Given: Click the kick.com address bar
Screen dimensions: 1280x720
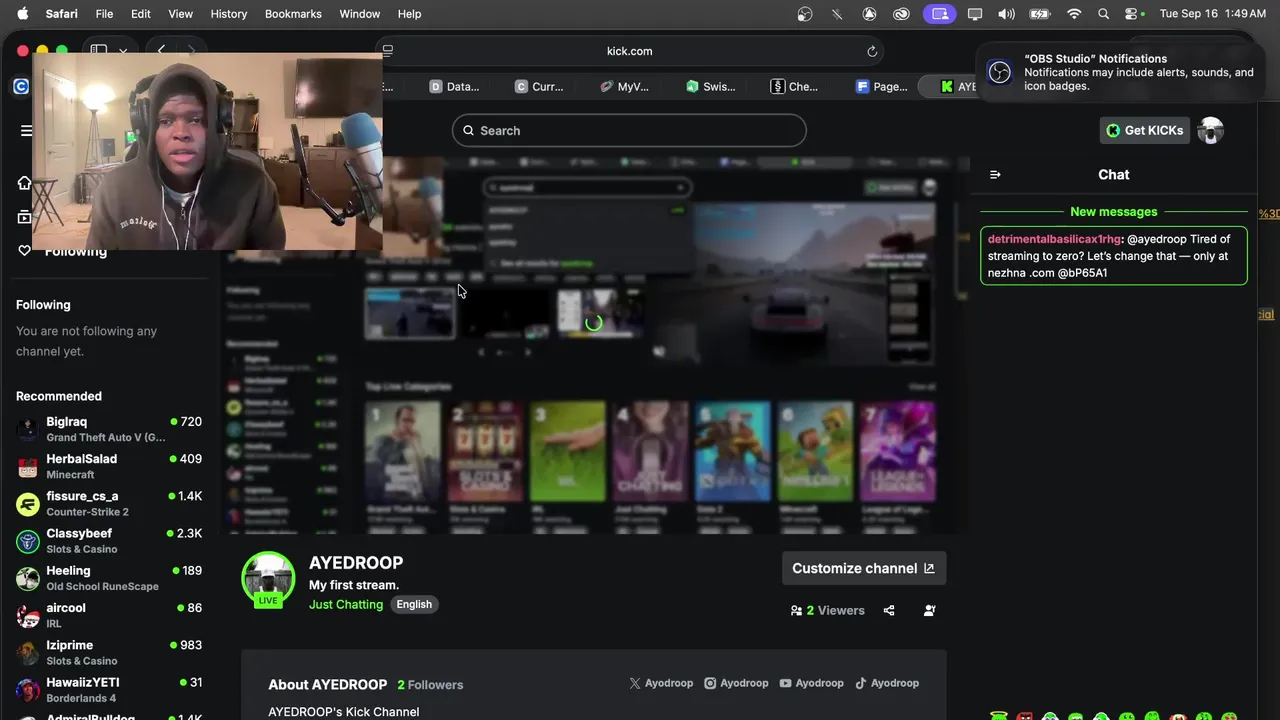Looking at the screenshot, I should [x=630, y=51].
